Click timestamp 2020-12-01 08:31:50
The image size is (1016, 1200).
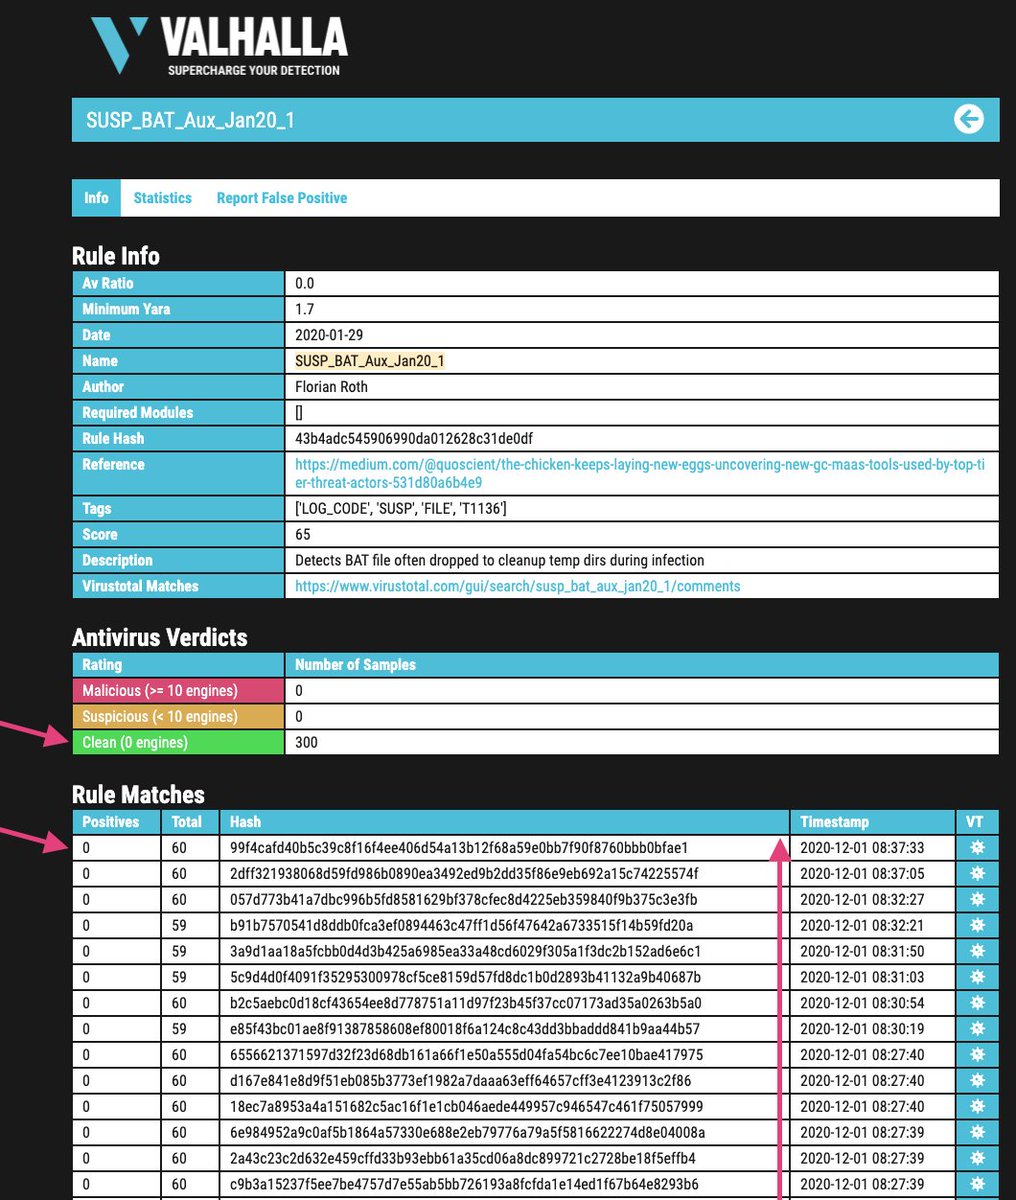[862, 952]
